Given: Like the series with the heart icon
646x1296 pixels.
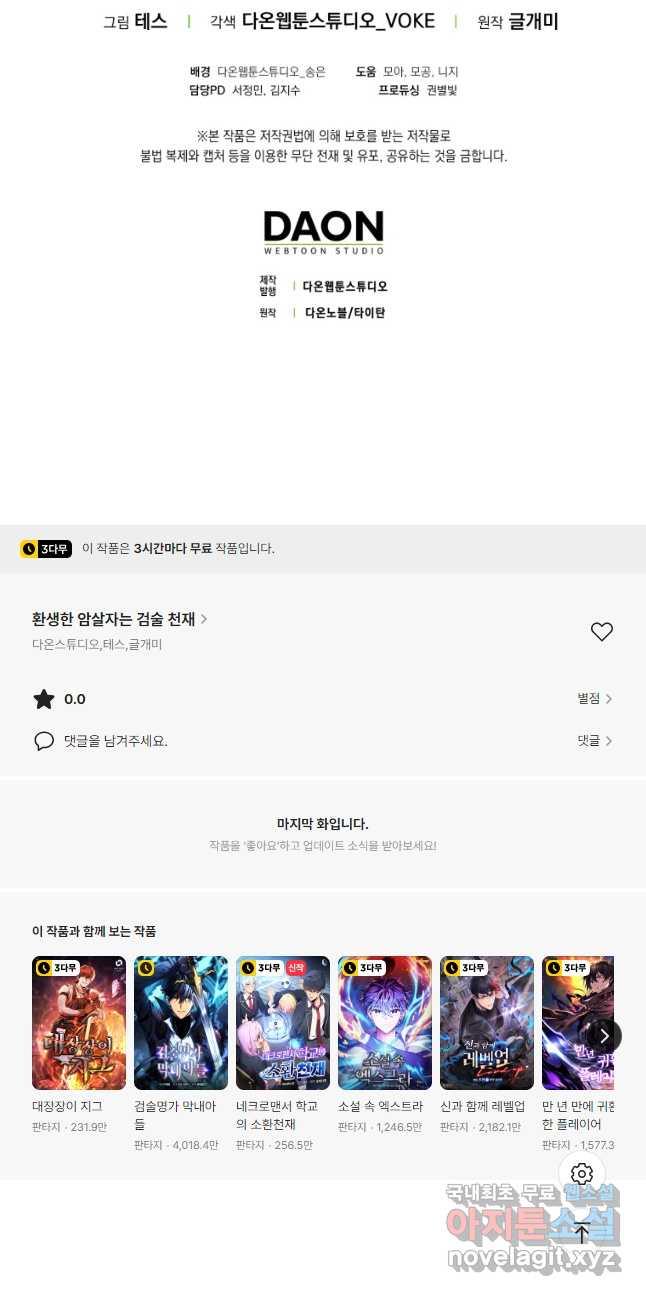Looking at the screenshot, I should pos(601,631).
